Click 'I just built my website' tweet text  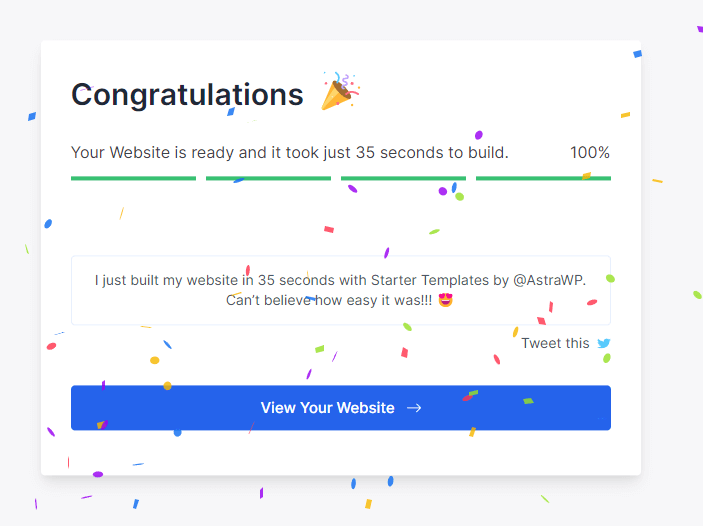tap(167, 281)
